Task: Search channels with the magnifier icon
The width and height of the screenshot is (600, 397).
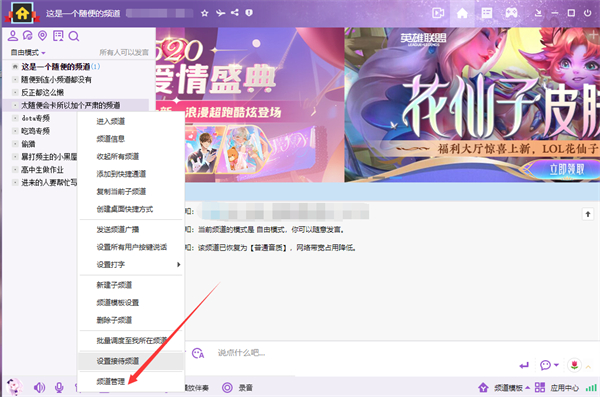Action: (73, 36)
